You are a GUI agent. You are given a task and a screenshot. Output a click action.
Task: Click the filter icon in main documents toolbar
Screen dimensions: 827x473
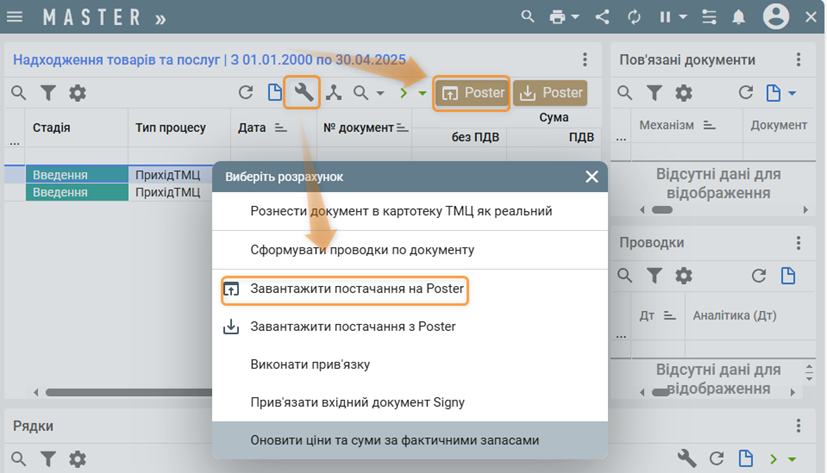47,93
